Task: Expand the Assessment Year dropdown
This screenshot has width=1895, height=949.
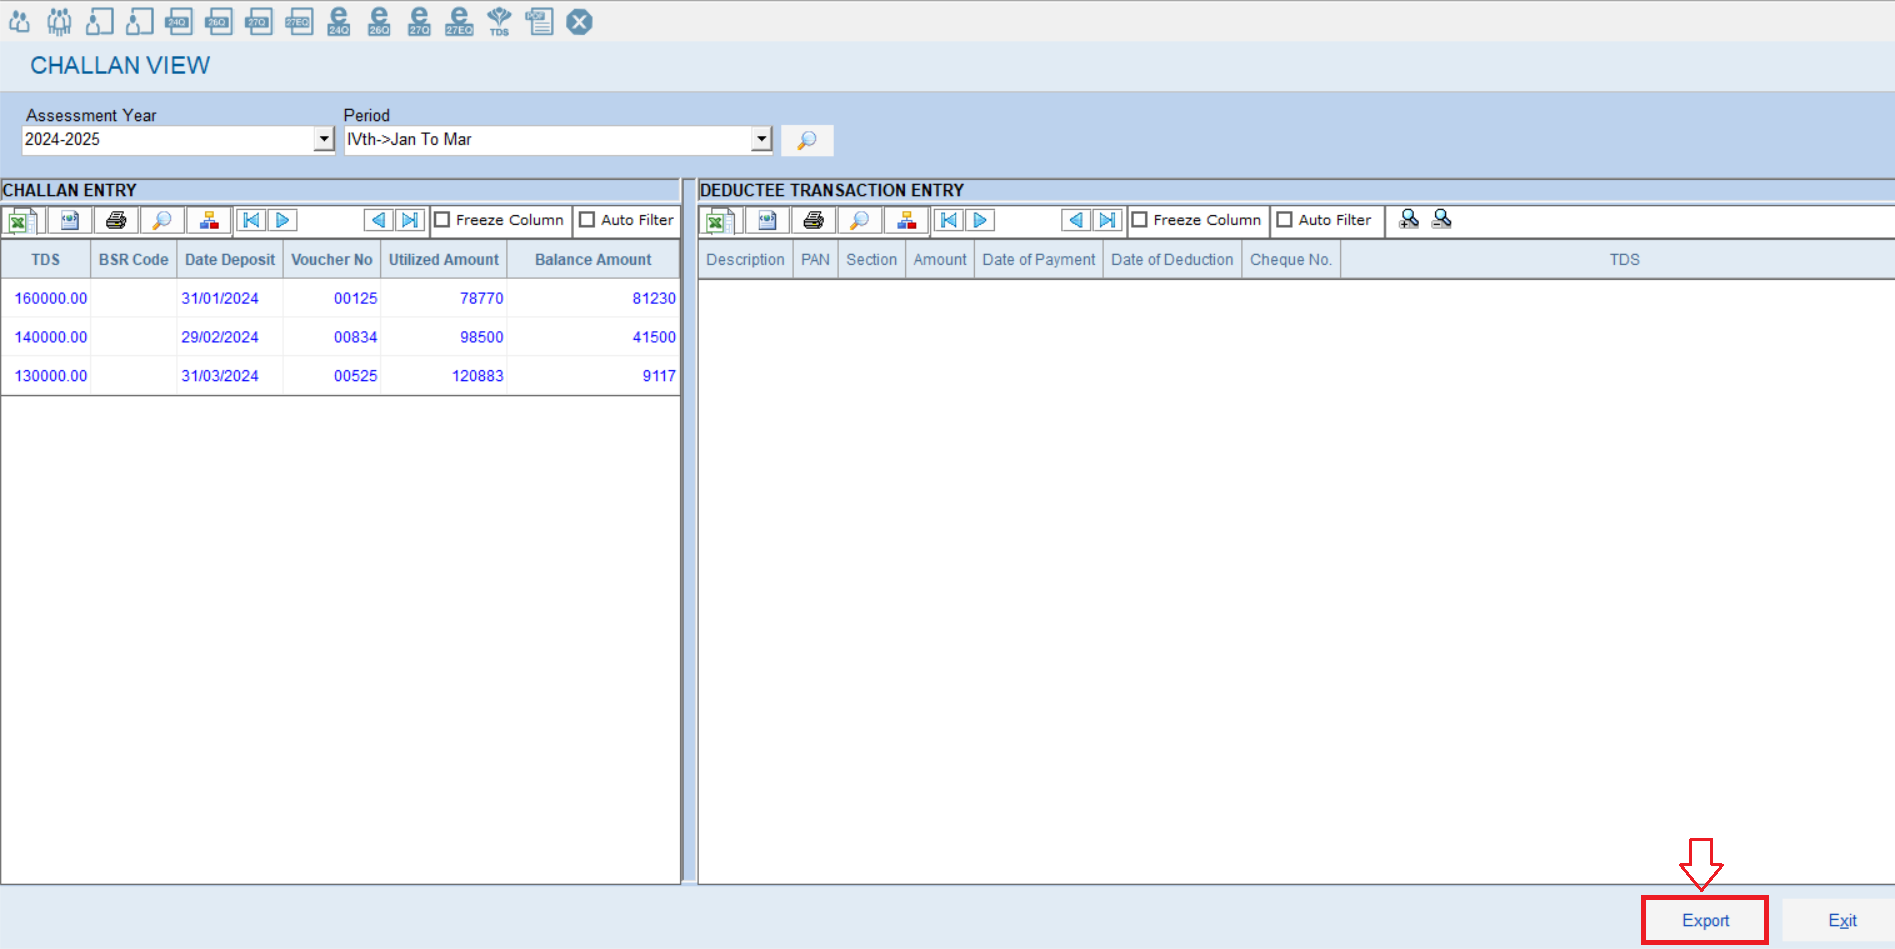Action: coord(324,139)
